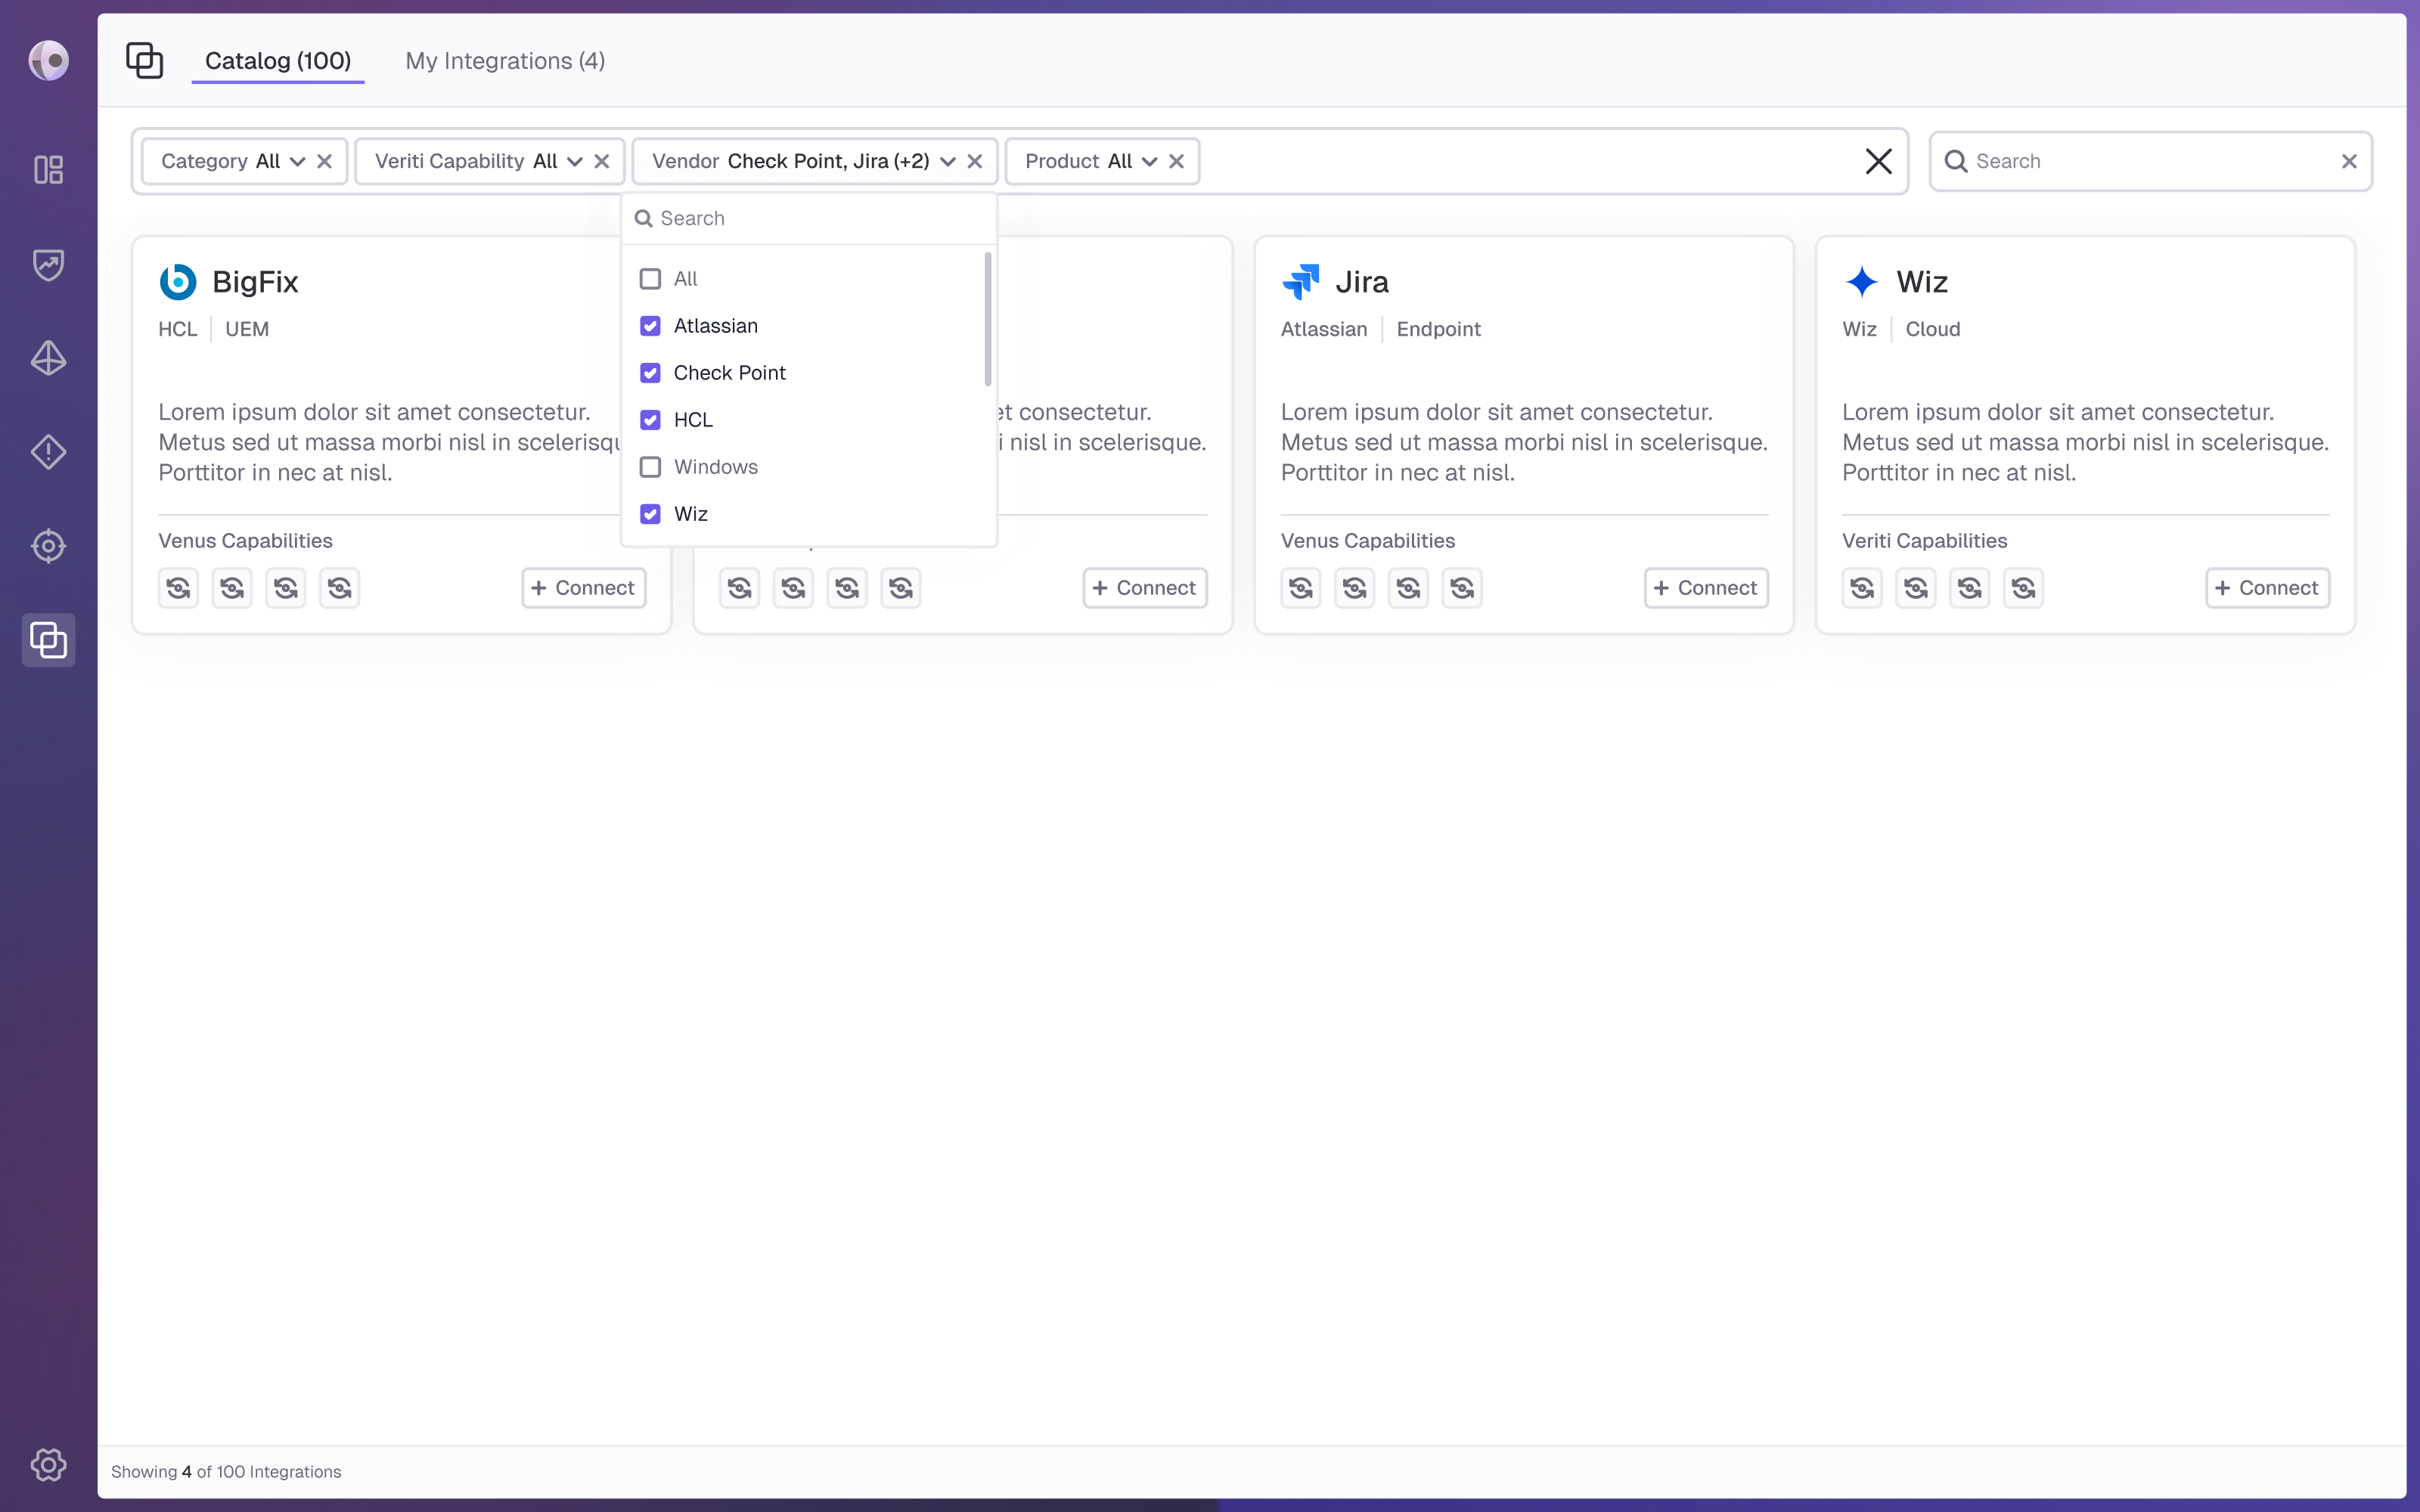This screenshot has width=2420, height=1512.
Task: Click the main Search input field
Action: [2150, 161]
